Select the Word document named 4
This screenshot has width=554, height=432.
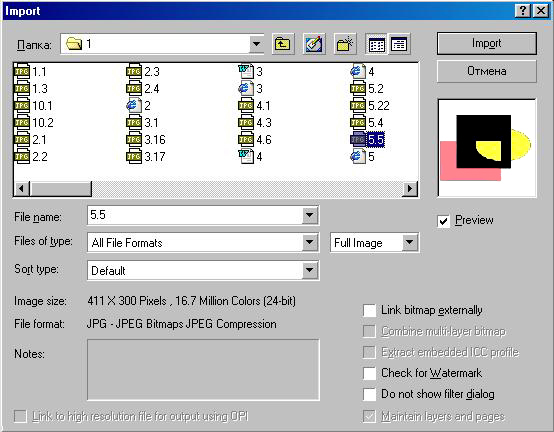pyautogui.click(x=251, y=156)
